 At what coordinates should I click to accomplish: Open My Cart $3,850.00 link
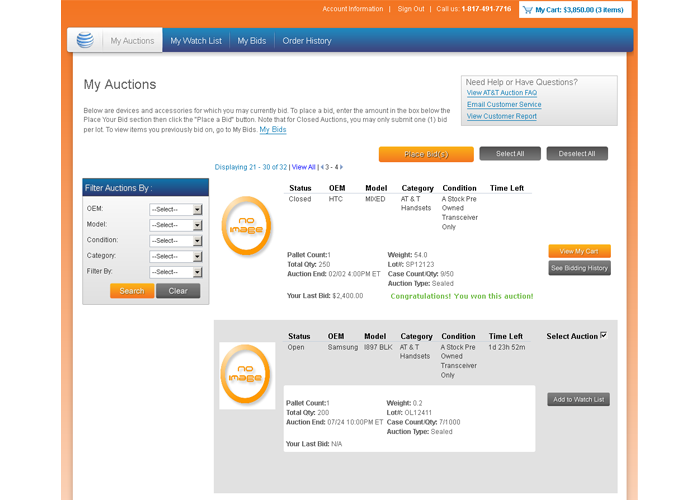click(x=579, y=10)
